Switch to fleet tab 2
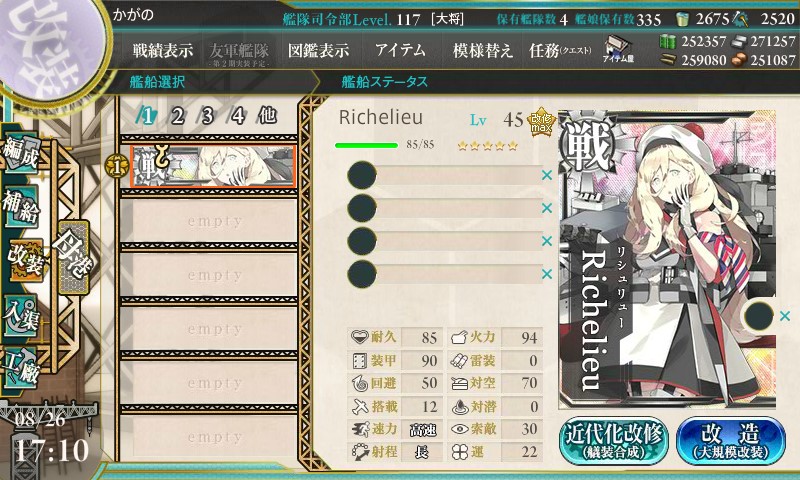The image size is (800, 480). (x=177, y=116)
